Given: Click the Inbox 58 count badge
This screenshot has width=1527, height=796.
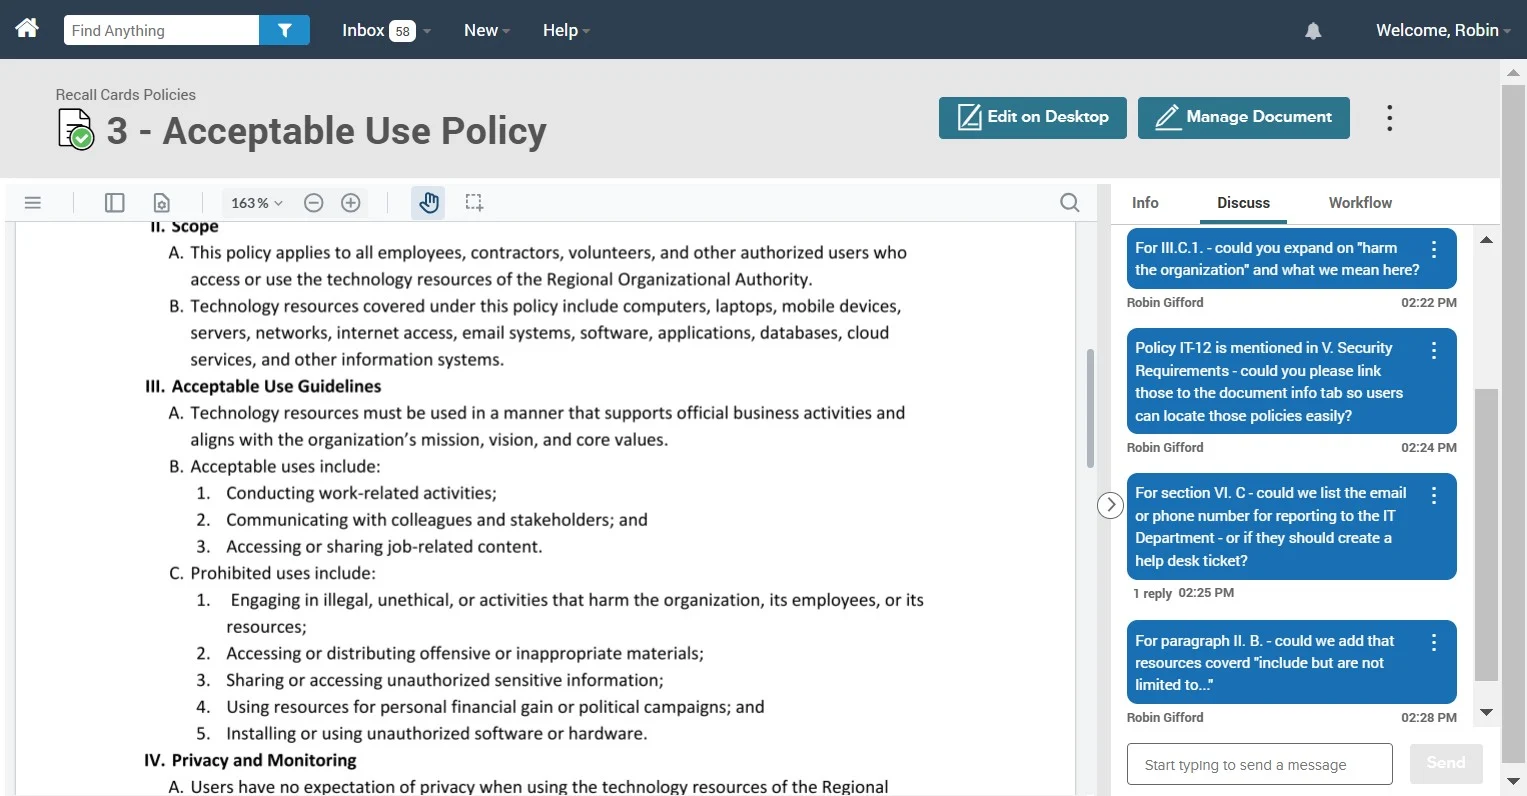Looking at the screenshot, I should [402, 31].
